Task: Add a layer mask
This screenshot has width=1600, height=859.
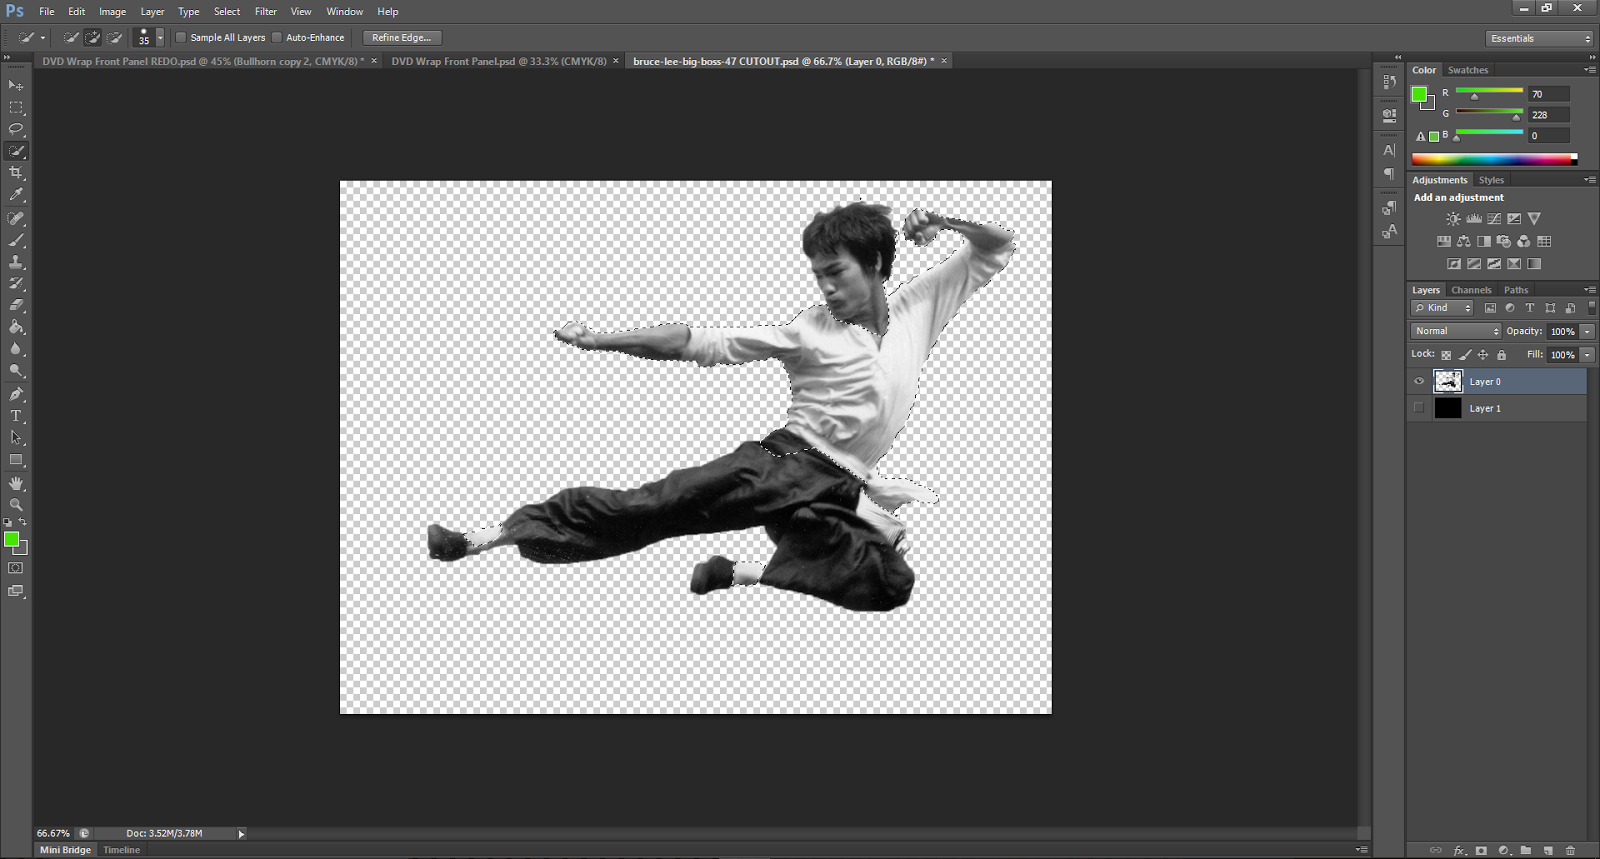Action: [x=1481, y=850]
